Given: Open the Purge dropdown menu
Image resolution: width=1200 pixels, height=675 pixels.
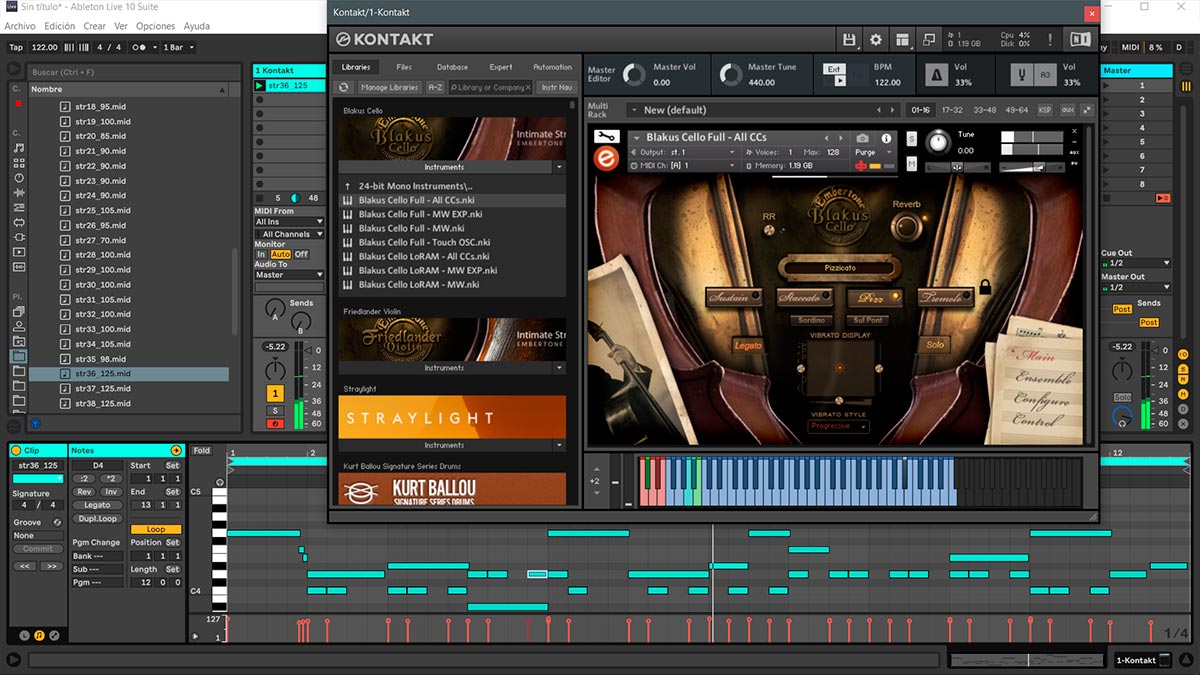Looking at the screenshot, I should (x=872, y=152).
